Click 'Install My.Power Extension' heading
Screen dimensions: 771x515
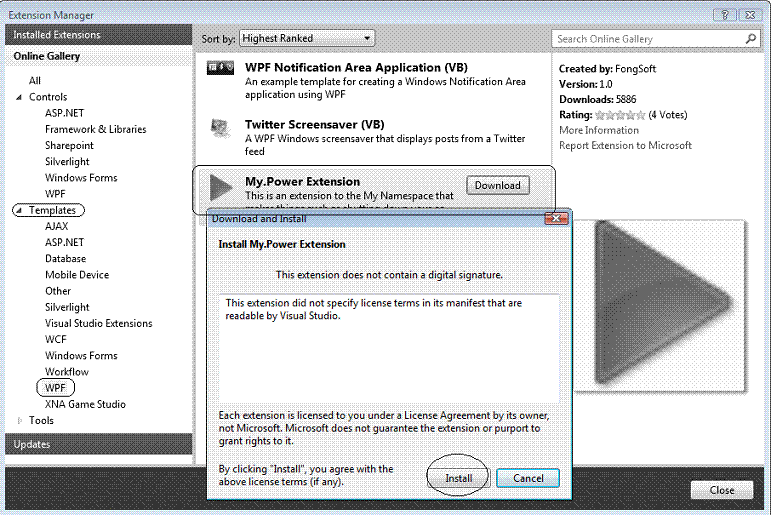(x=282, y=244)
